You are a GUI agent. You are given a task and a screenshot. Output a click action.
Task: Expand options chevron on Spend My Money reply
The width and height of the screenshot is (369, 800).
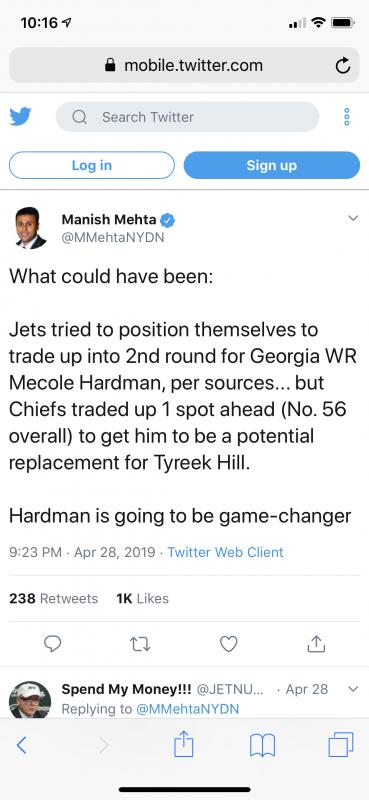(x=353, y=689)
